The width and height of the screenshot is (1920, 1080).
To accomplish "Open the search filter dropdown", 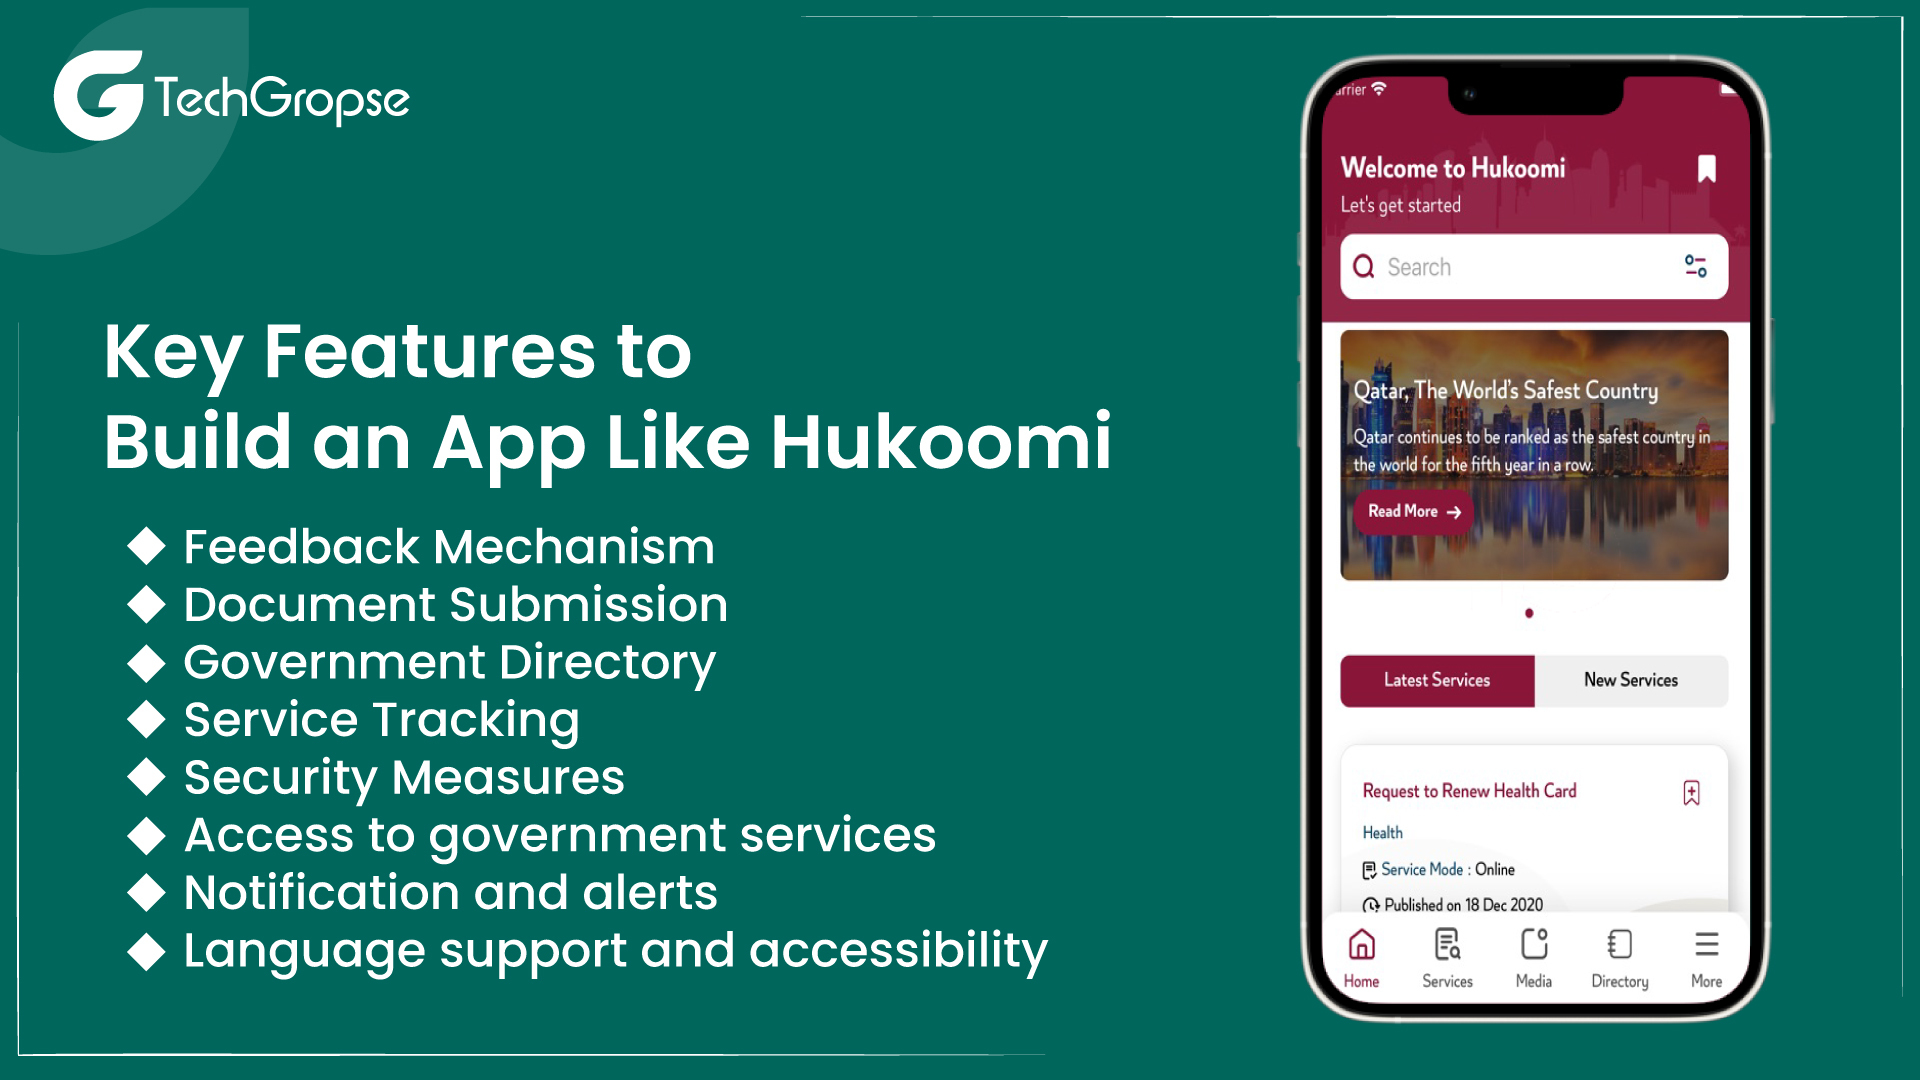I will point(1696,266).
